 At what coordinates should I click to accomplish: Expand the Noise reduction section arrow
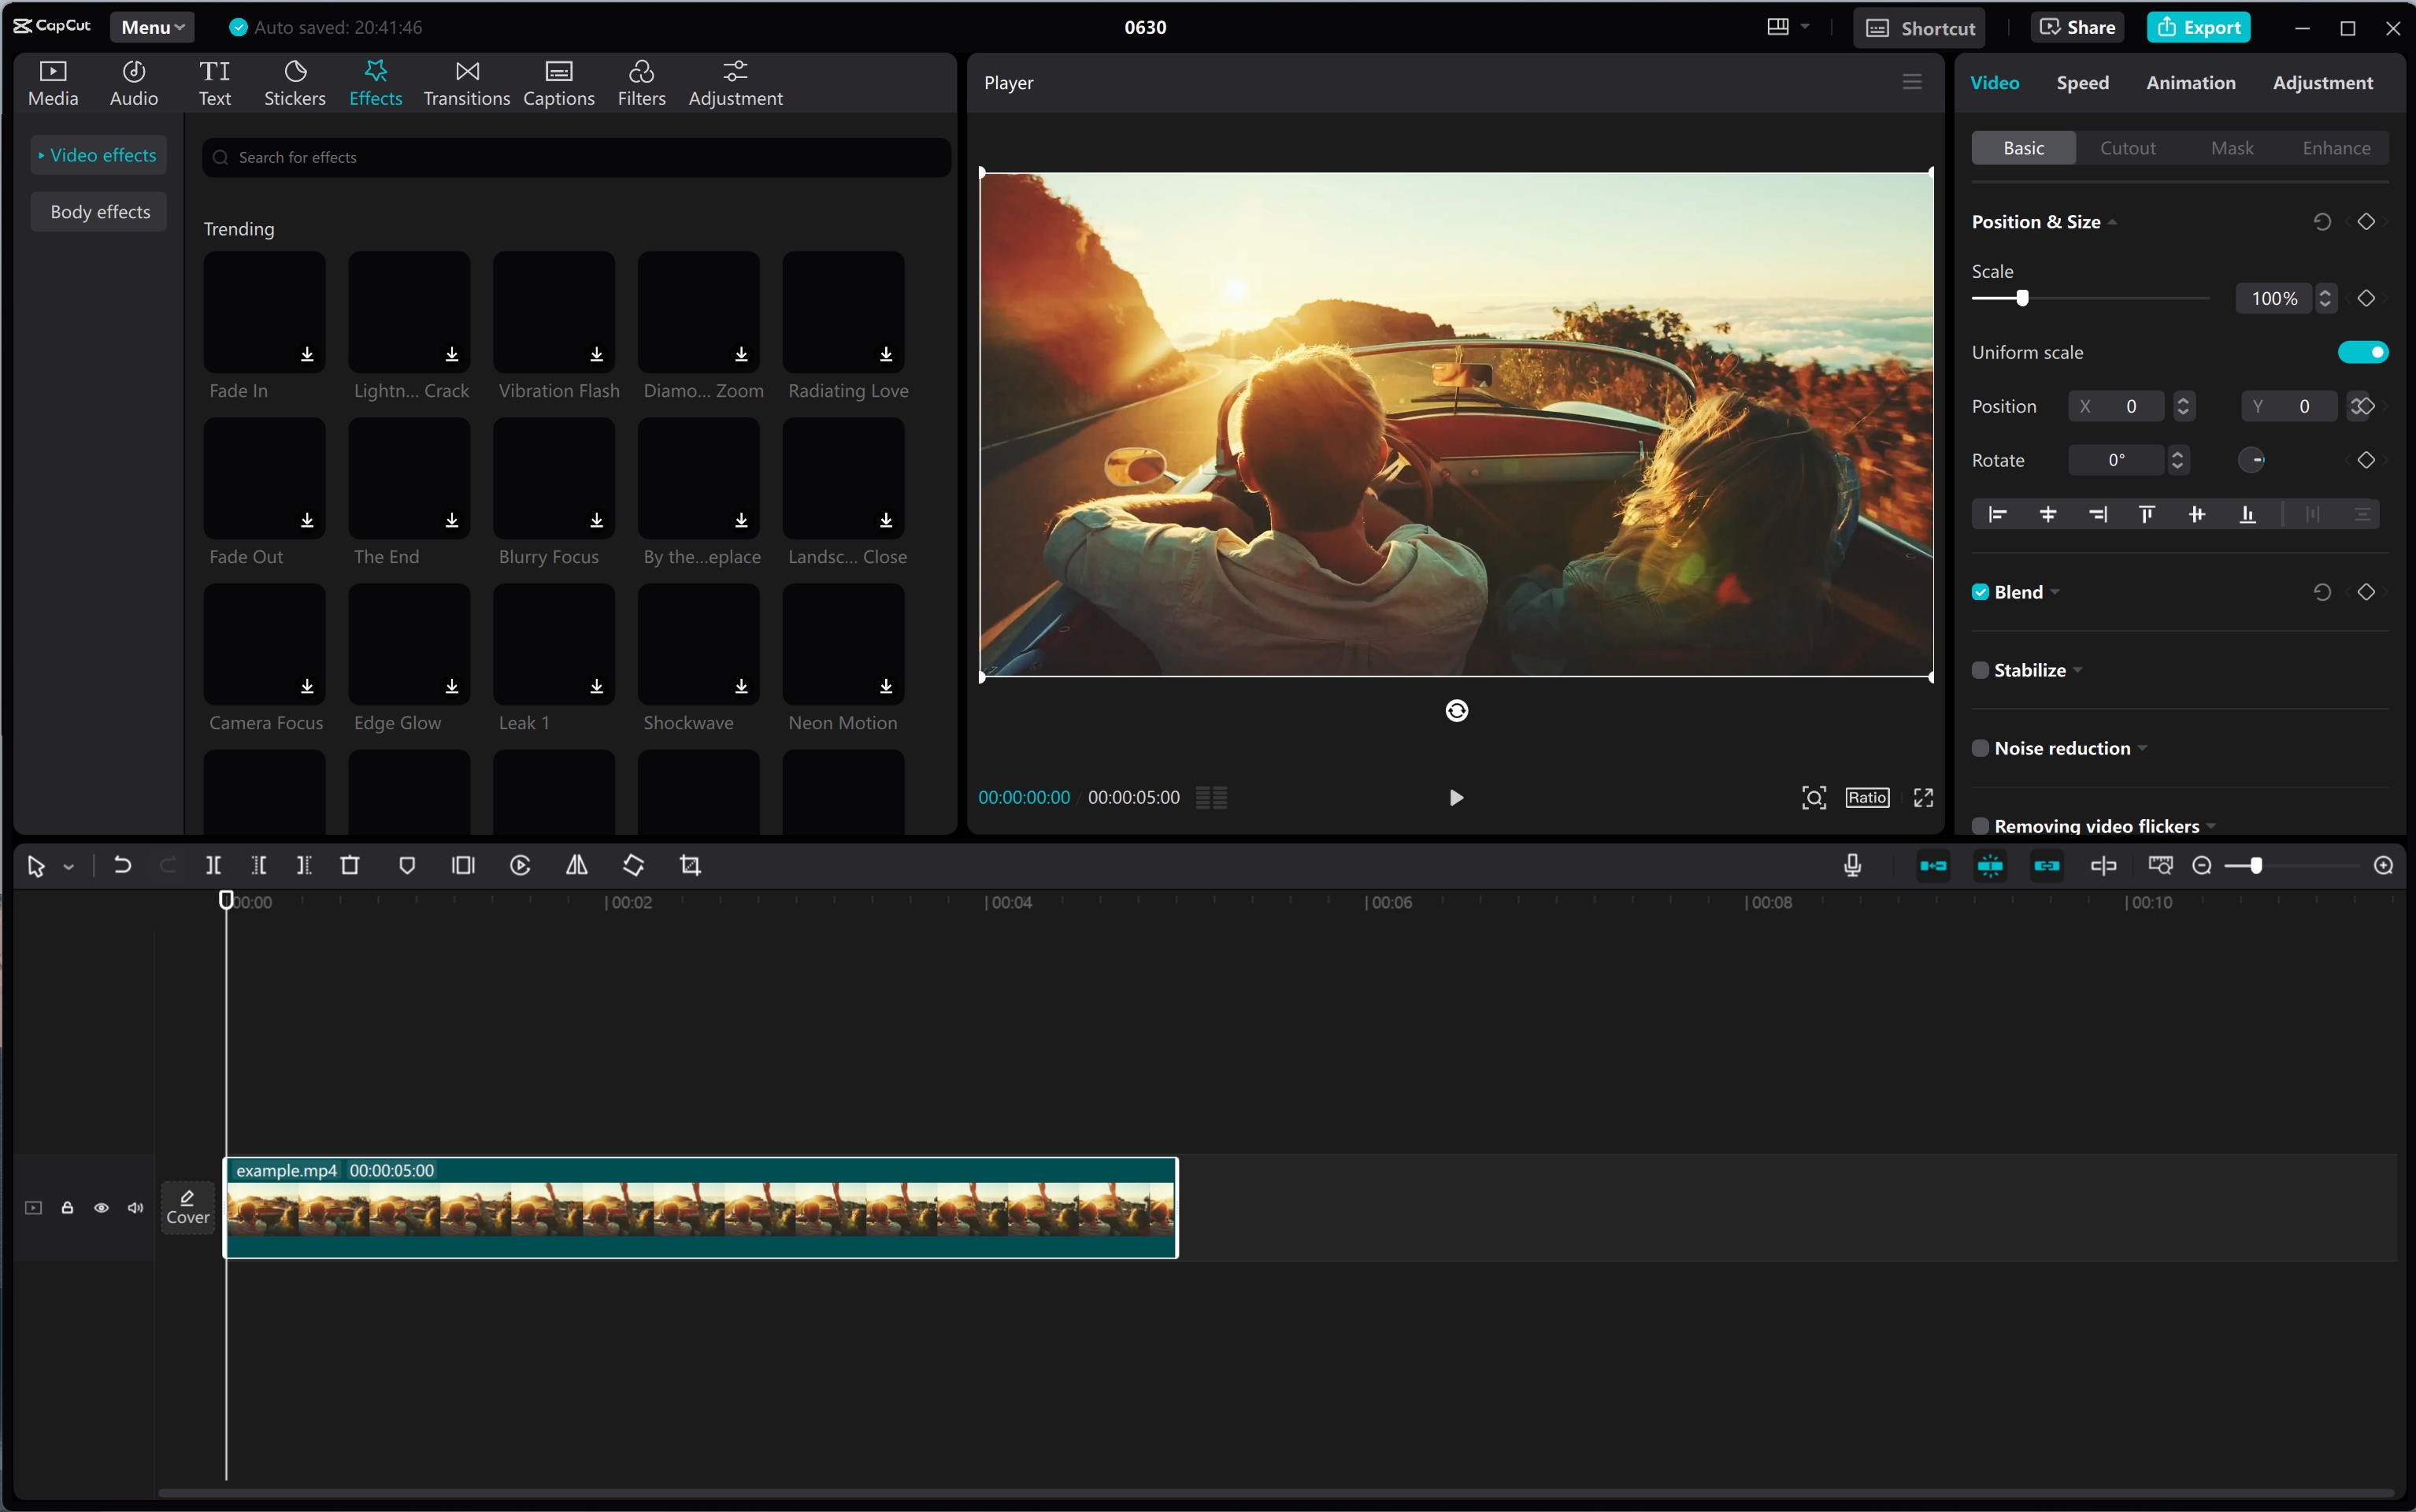(2142, 748)
